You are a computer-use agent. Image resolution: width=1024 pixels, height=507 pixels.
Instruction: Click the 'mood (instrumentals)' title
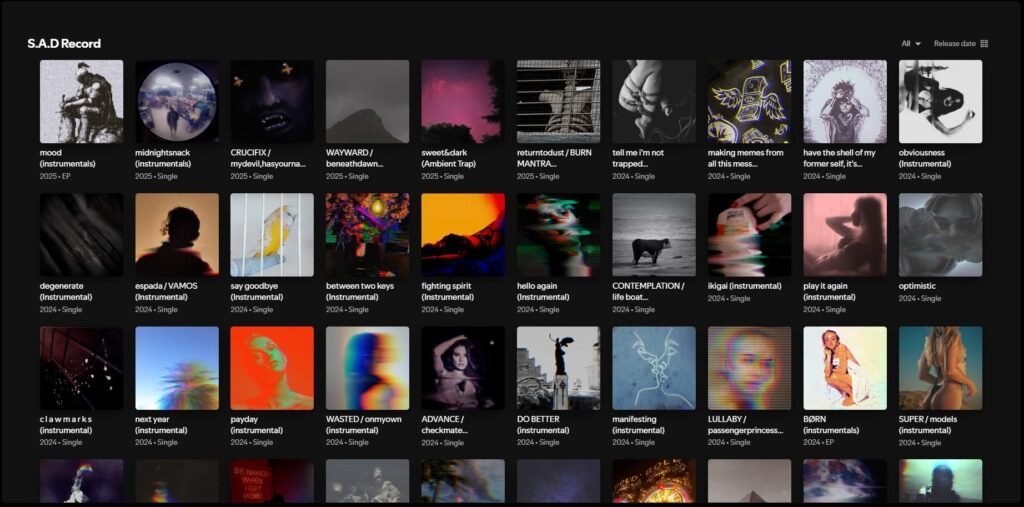pos(68,158)
